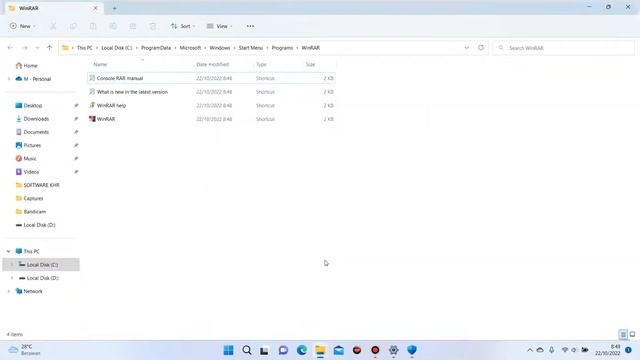Click Local Disk (C:) breadcrumb
Image resolution: width=640 pixels, height=360 pixels.
click(x=117, y=48)
